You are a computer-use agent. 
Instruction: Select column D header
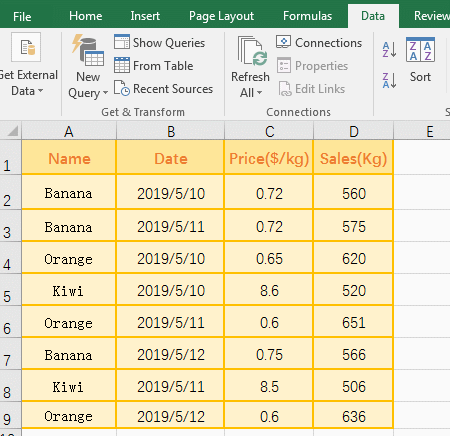(354, 131)
